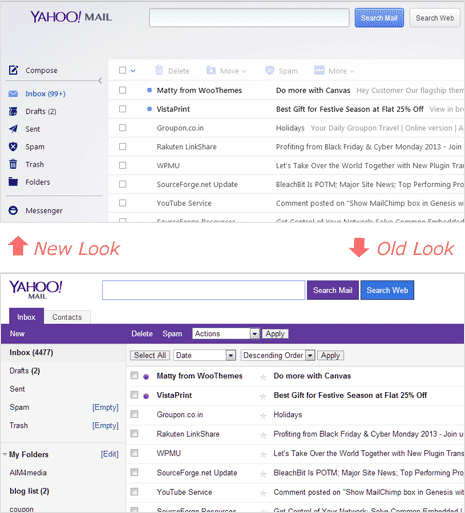Empty the Spam folder link

(x=105, y=407)
